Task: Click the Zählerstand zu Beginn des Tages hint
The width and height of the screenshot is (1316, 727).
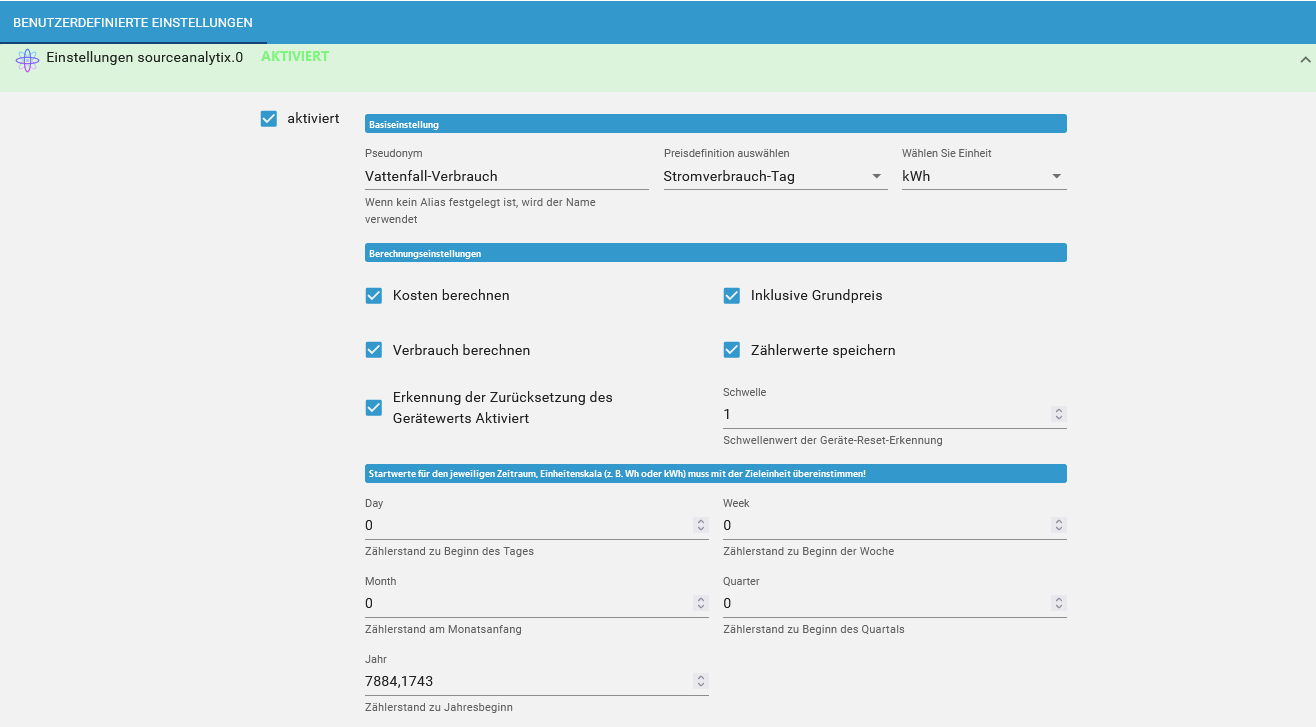Action: point(449,551)
